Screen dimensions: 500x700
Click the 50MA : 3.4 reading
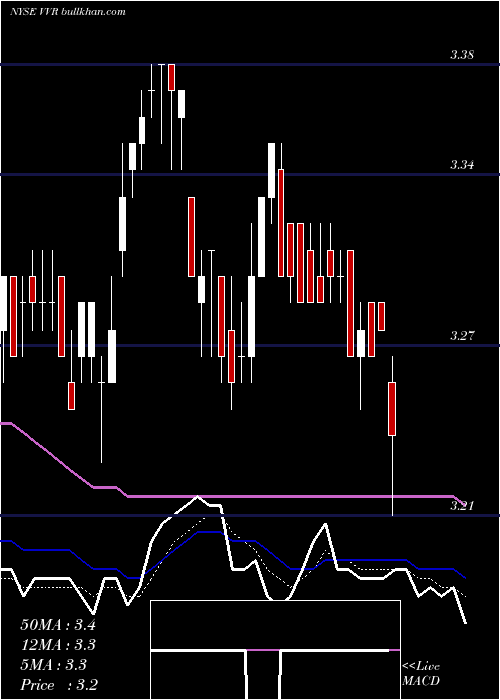(x=58, y=625)
